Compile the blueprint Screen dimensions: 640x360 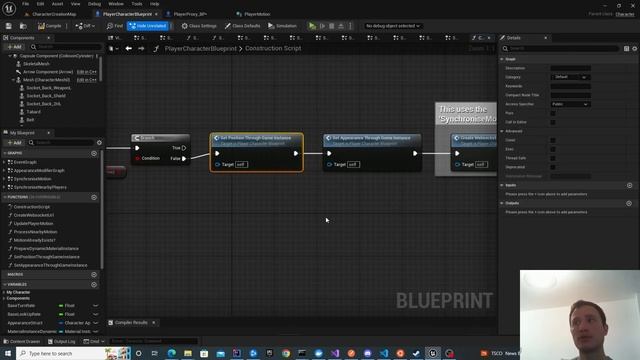coord(49,26)
